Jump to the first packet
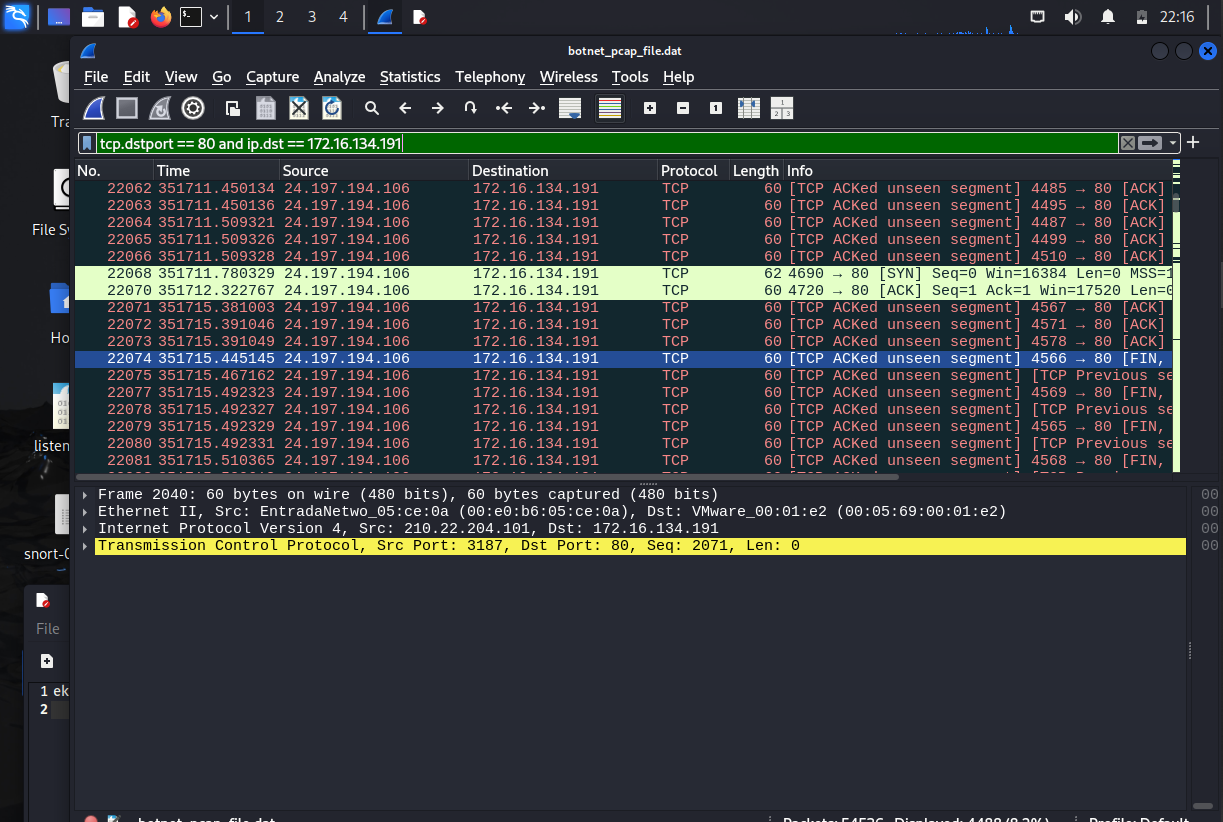This screenshot has width=1223, height=822. point(504,108)
